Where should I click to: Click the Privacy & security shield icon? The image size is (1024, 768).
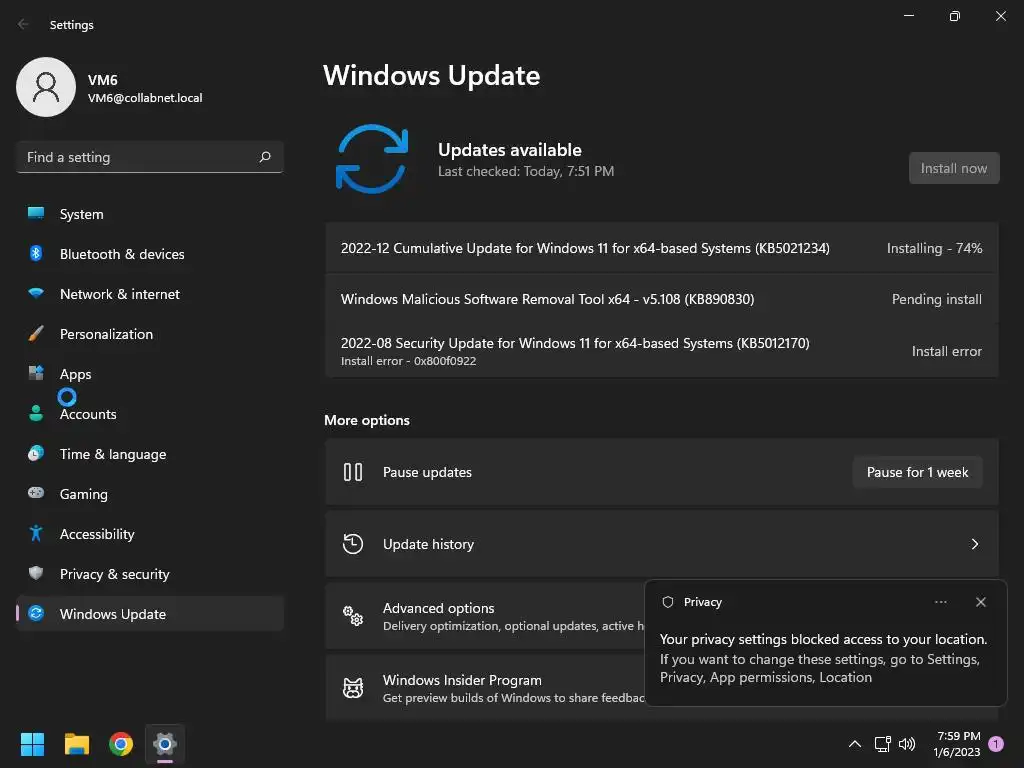click(x=36, y=573)
